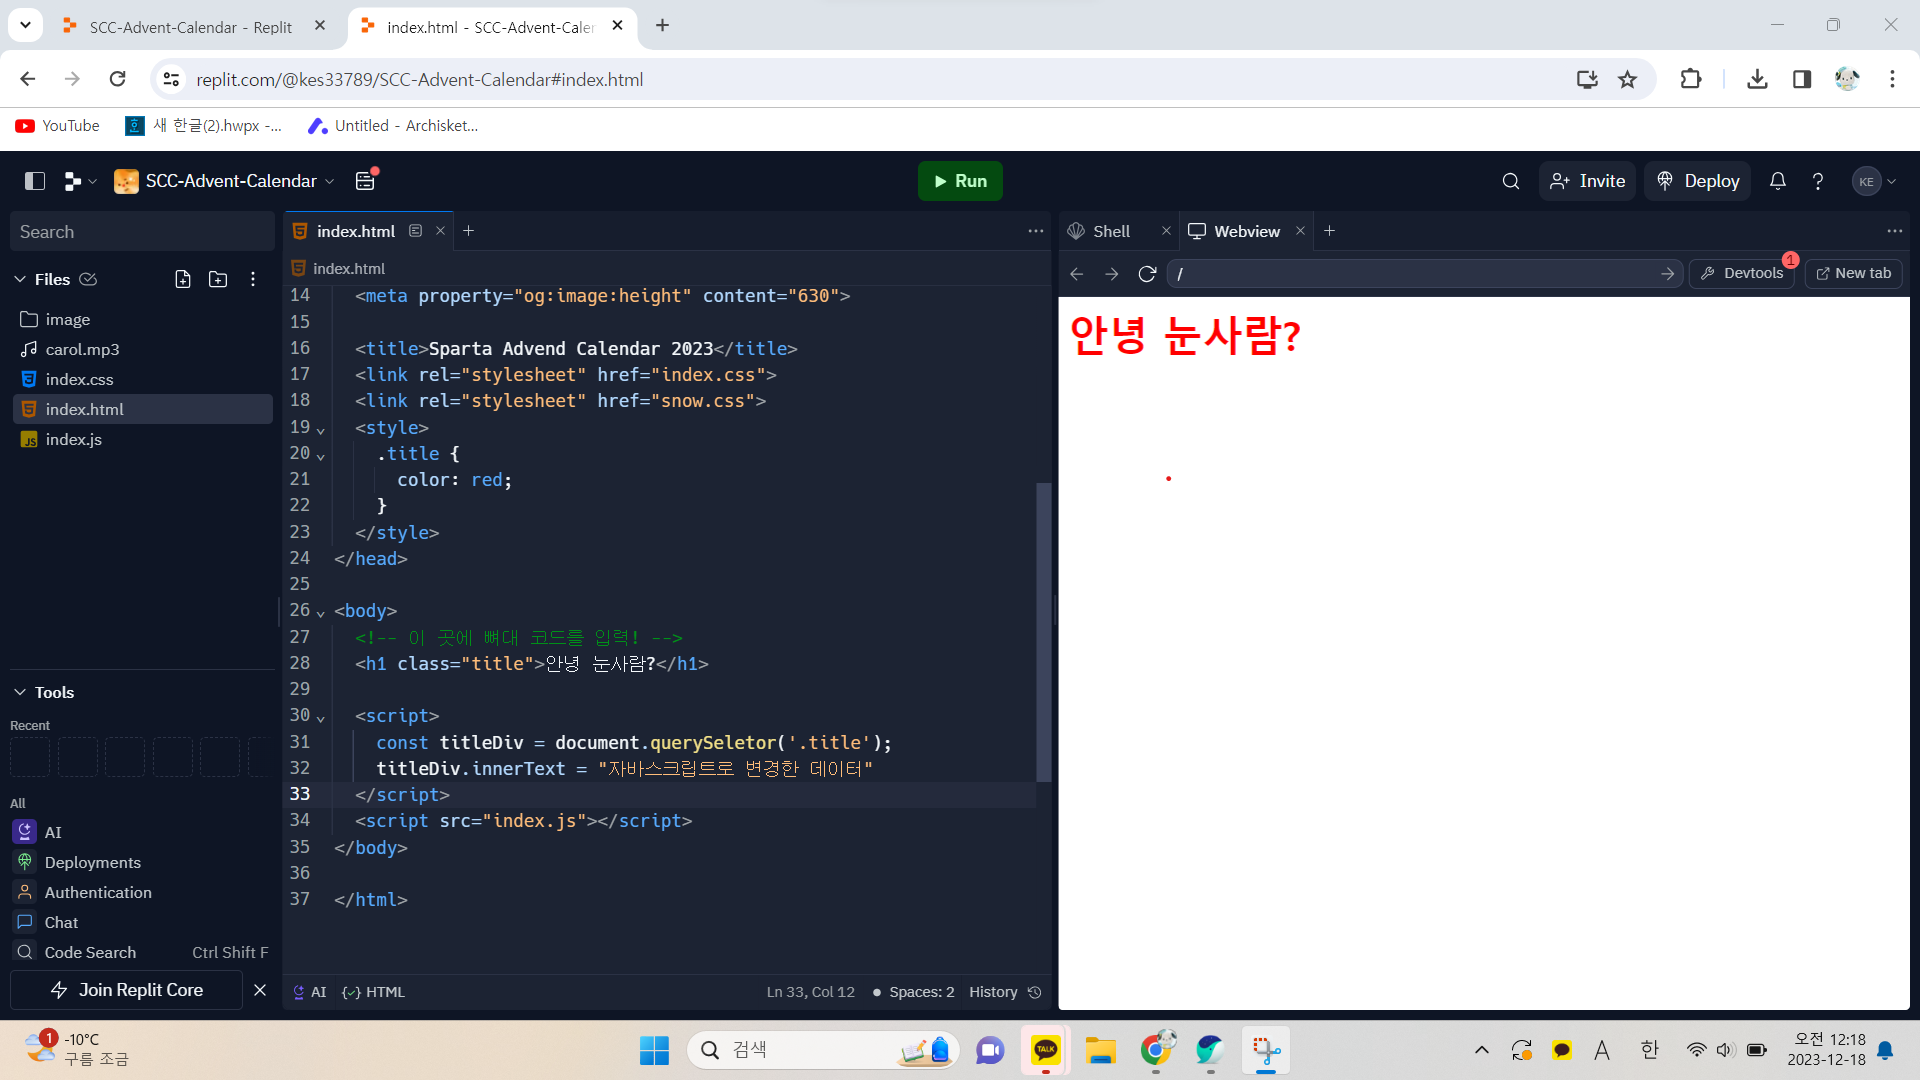This screenshot has height=1080, width=1920.
Task: Open notifications bell icon
Action: tap(1778, 181)
